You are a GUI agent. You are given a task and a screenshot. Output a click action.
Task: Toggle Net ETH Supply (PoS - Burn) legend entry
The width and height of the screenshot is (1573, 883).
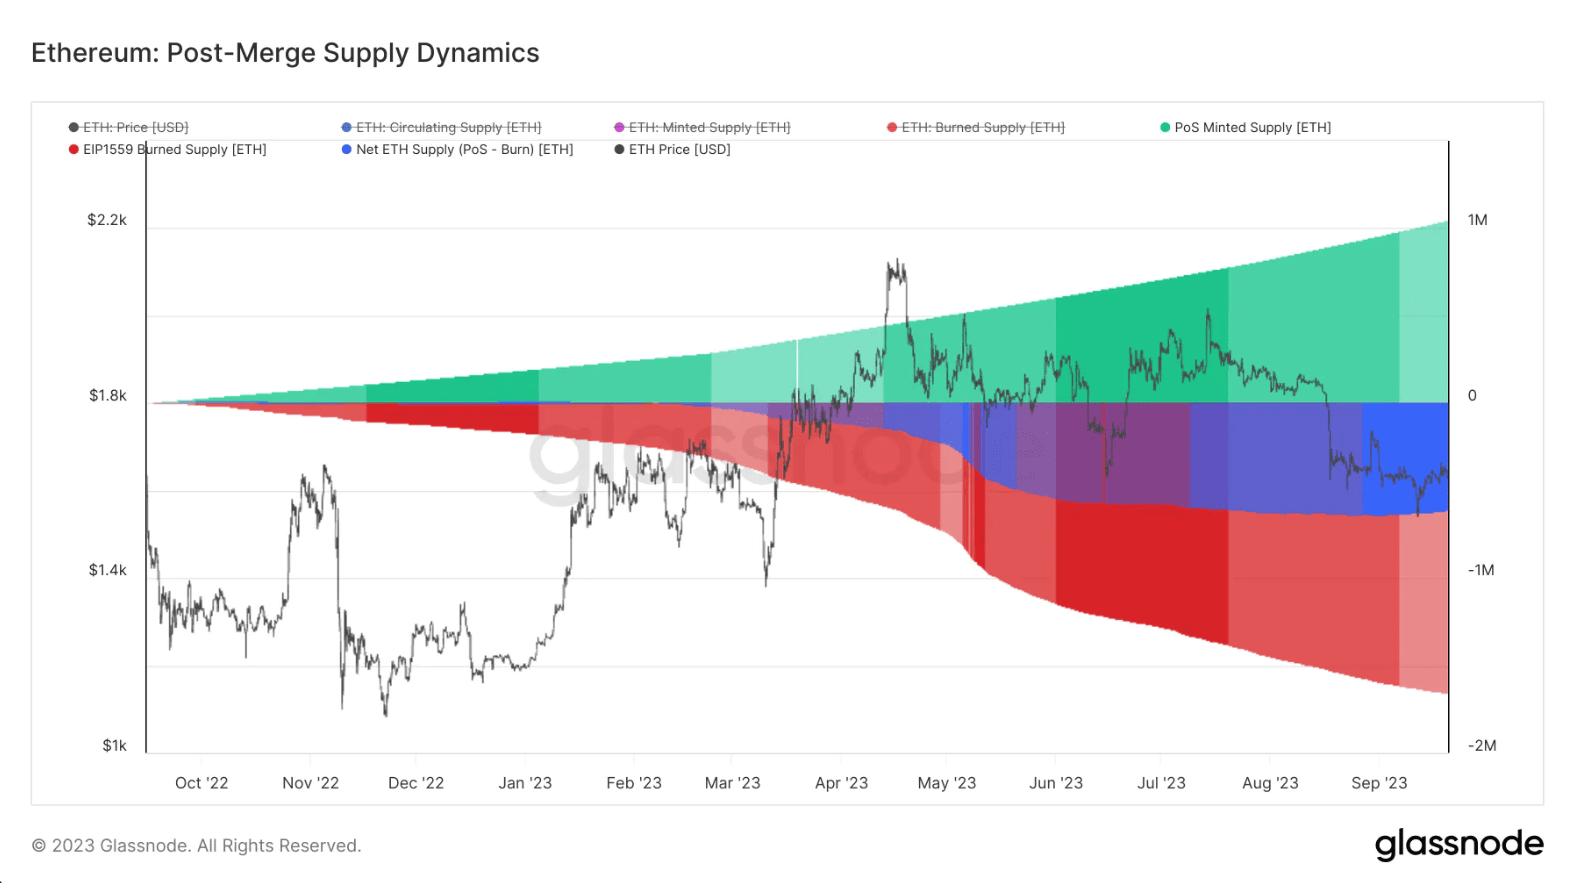pos(457,149)
